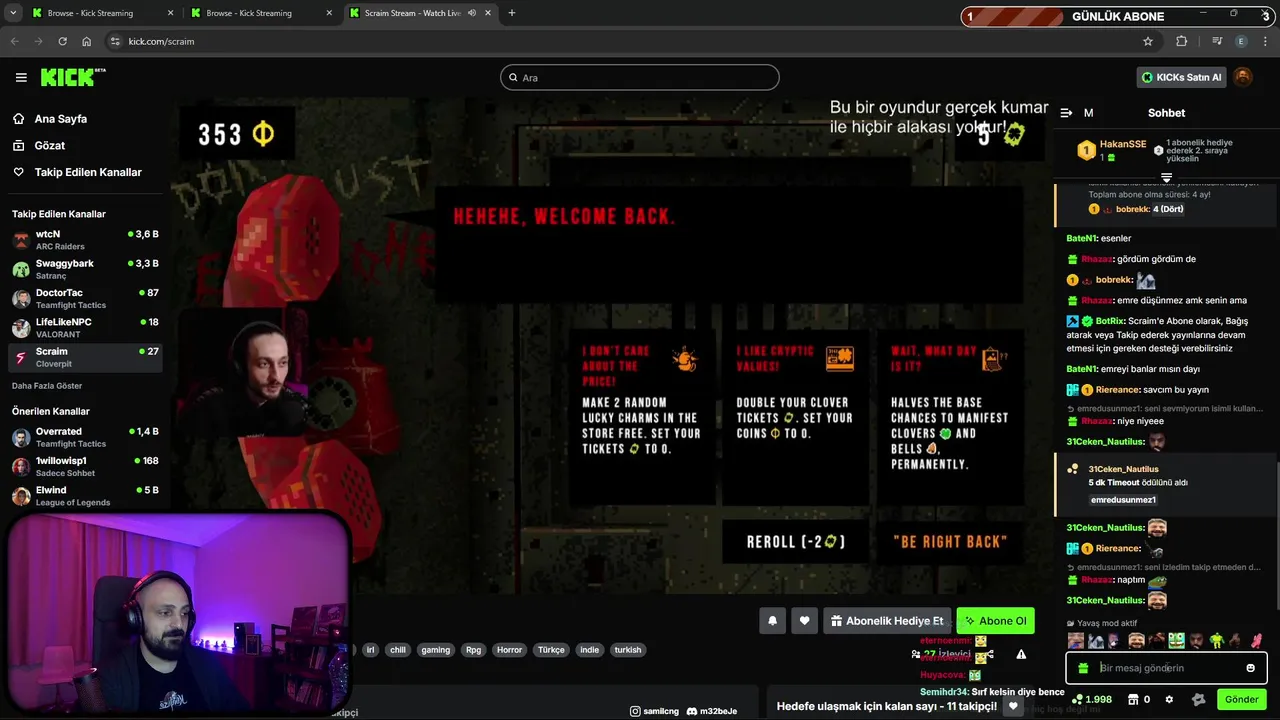The height and width of the screenshot is (720, 1280).
Task: Click HakanSSE in the gift leaderboard
Action: [x=1123, y=144]
